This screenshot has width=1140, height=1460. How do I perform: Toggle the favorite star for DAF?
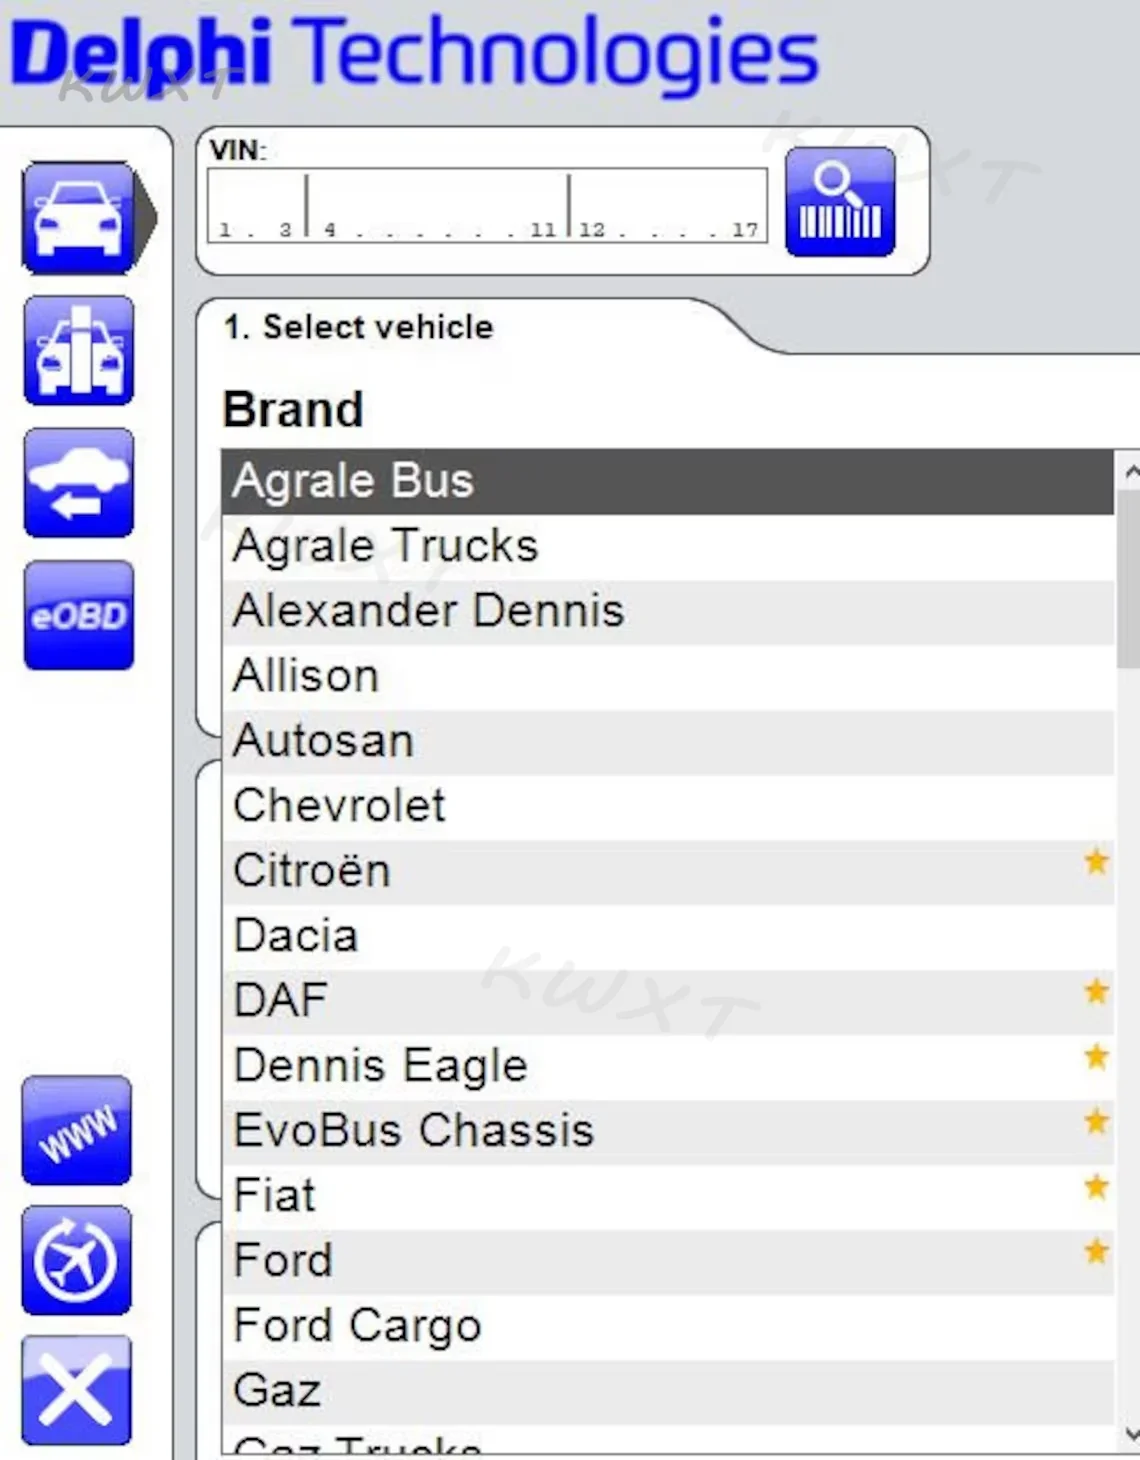pos(1096,992)
